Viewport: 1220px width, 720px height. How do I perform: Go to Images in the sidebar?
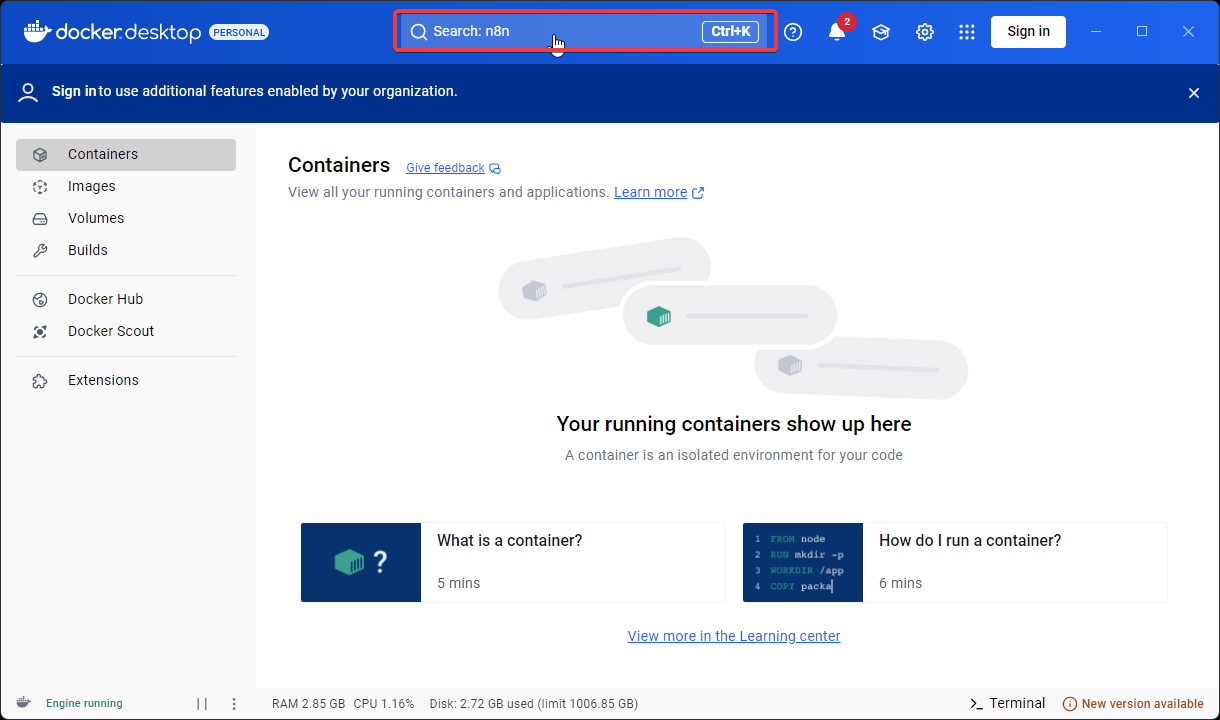(126, 187)
